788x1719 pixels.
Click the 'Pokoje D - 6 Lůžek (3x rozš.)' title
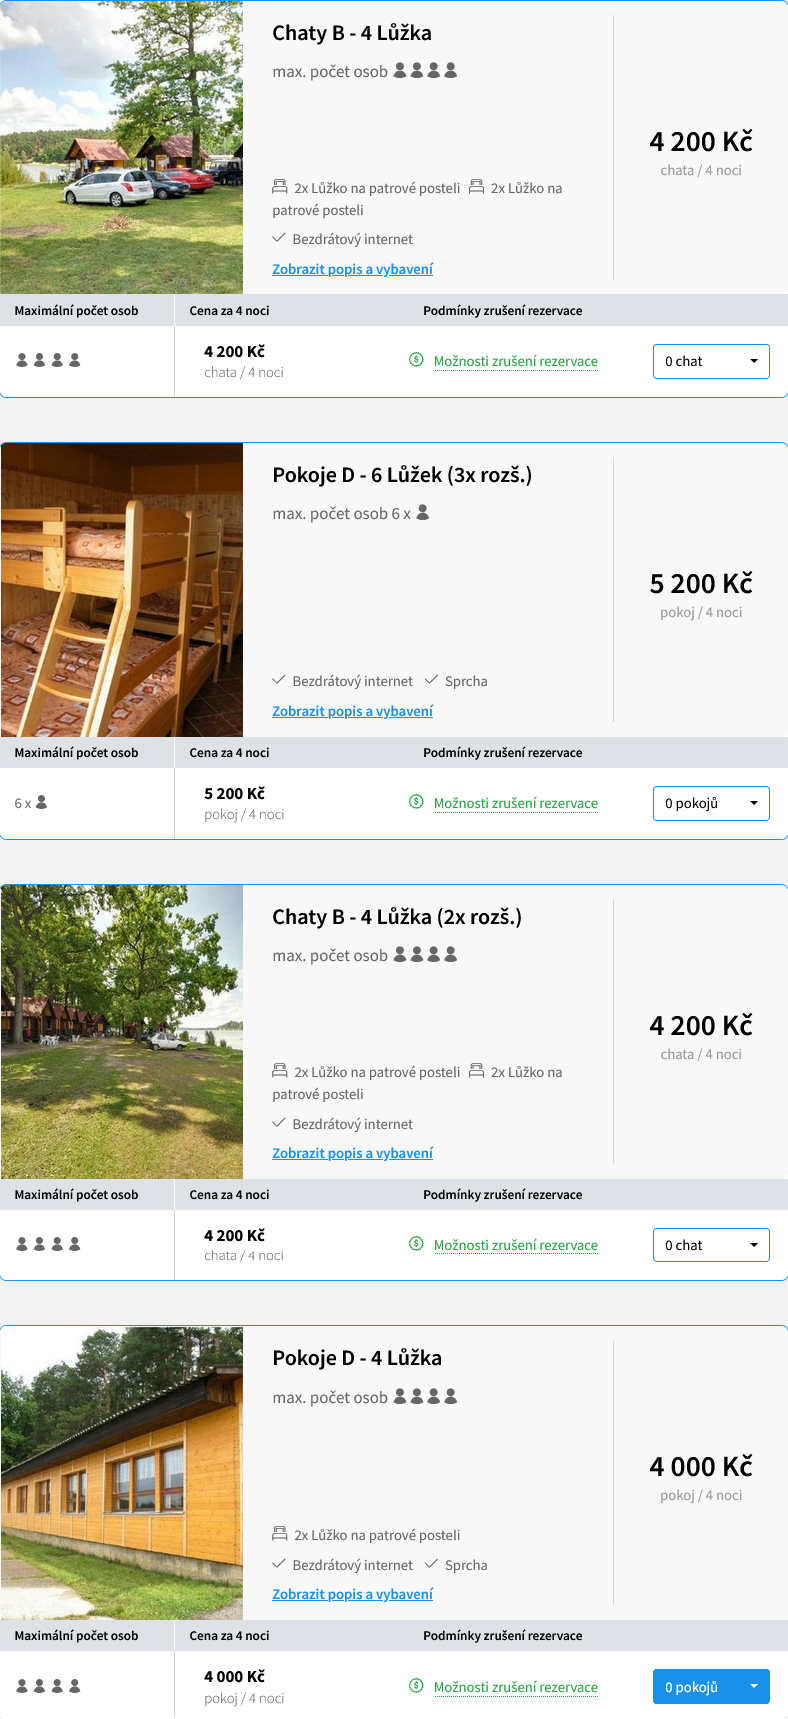402,475
